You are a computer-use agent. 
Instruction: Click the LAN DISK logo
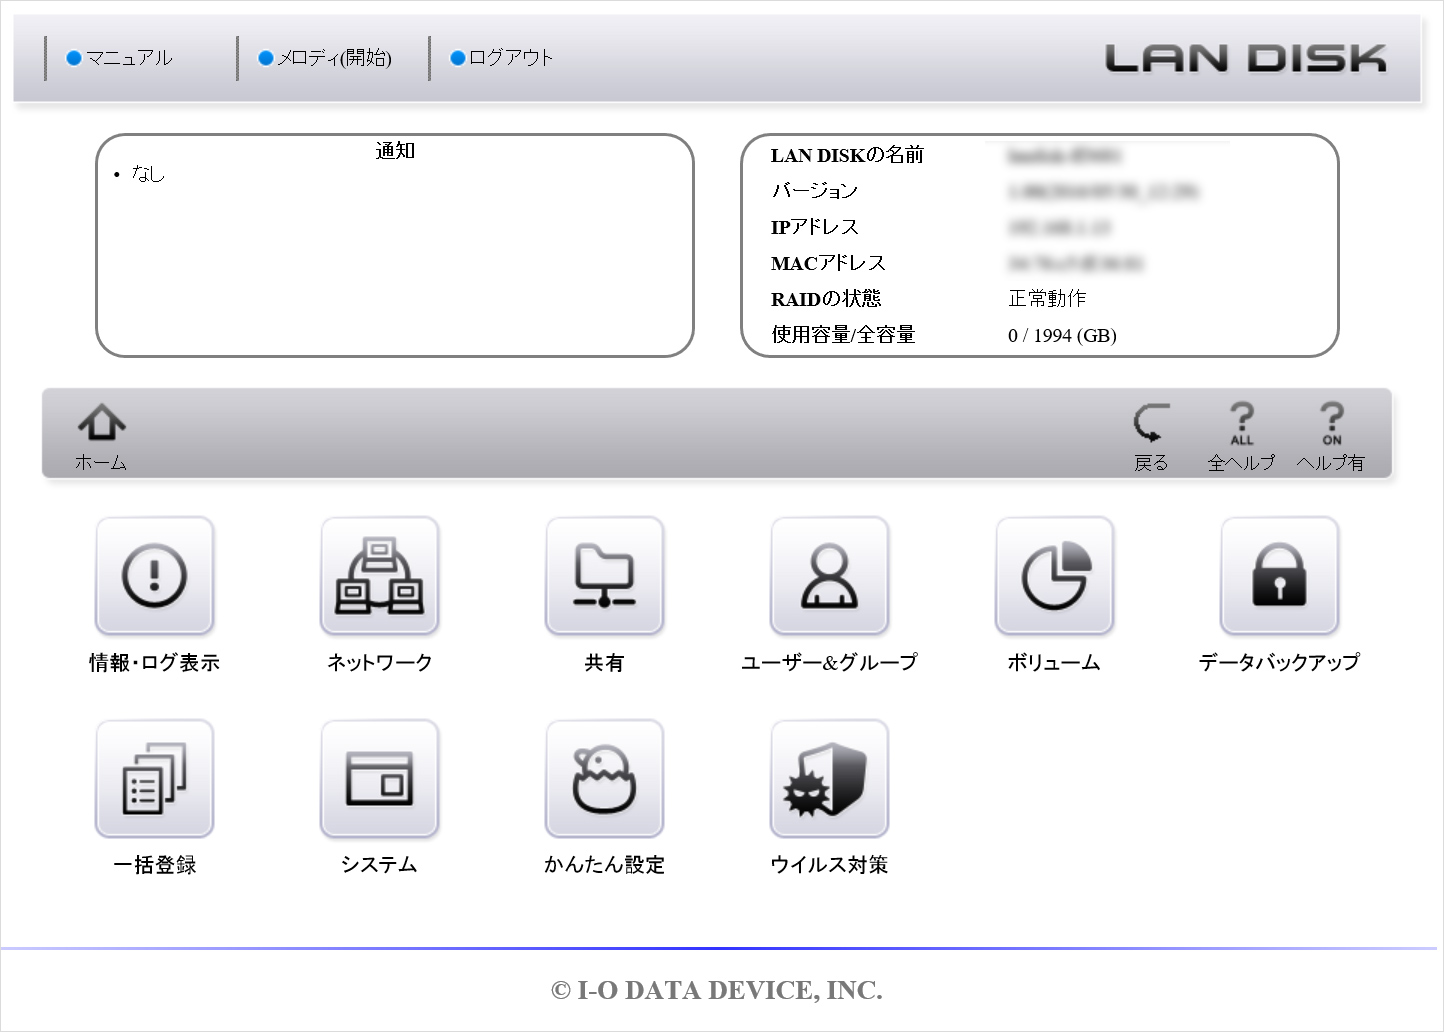tap(1246, 59)
